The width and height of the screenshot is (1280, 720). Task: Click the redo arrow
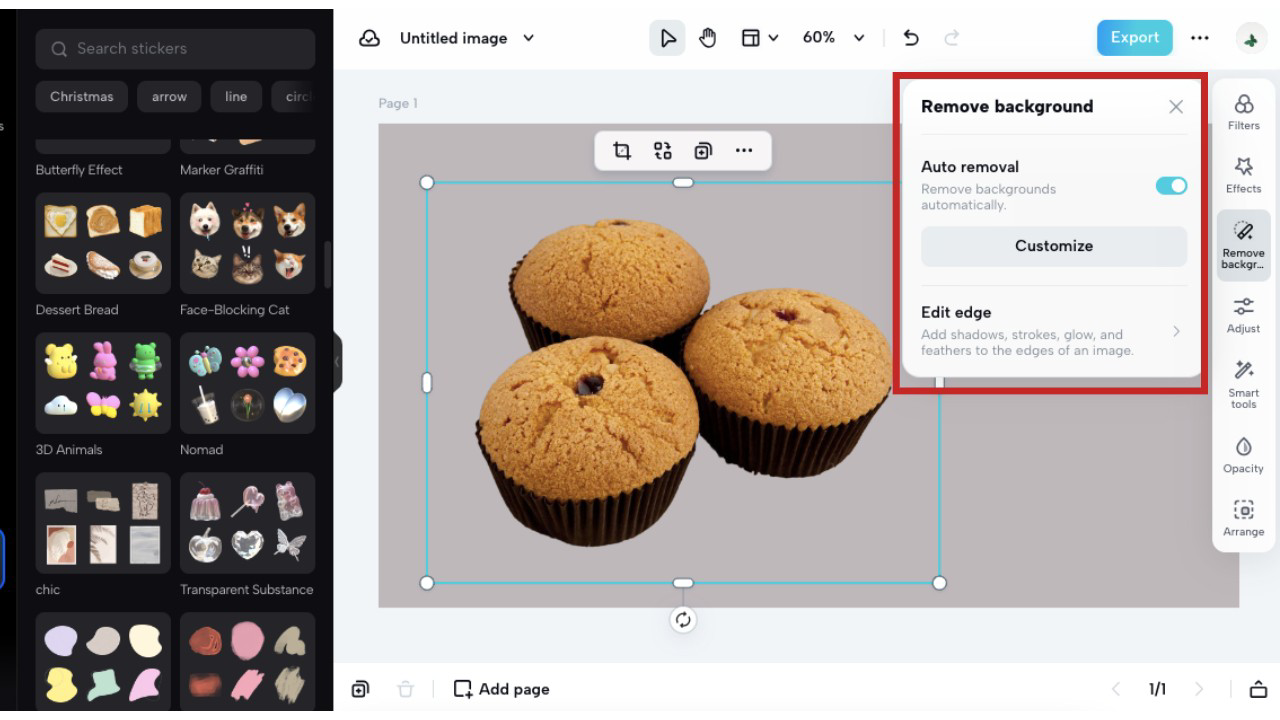tap(952, 38)
